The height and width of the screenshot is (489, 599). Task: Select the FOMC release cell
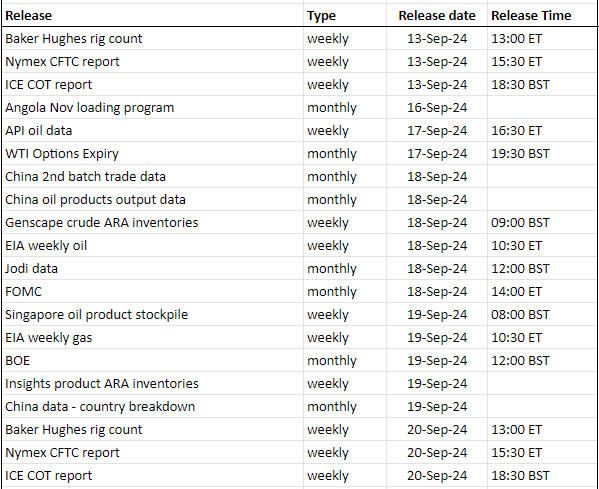152,291
